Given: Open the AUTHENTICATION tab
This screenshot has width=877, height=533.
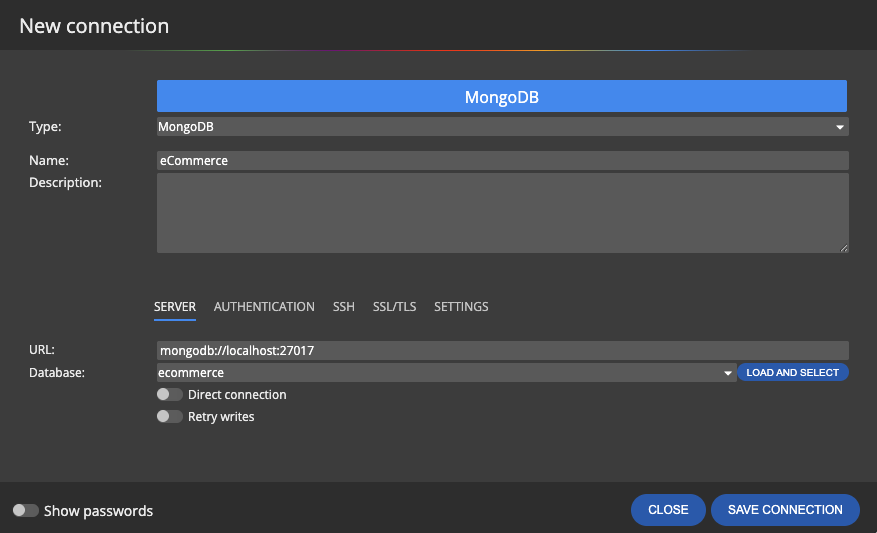Looking at the screenshot, I should 264,306.
